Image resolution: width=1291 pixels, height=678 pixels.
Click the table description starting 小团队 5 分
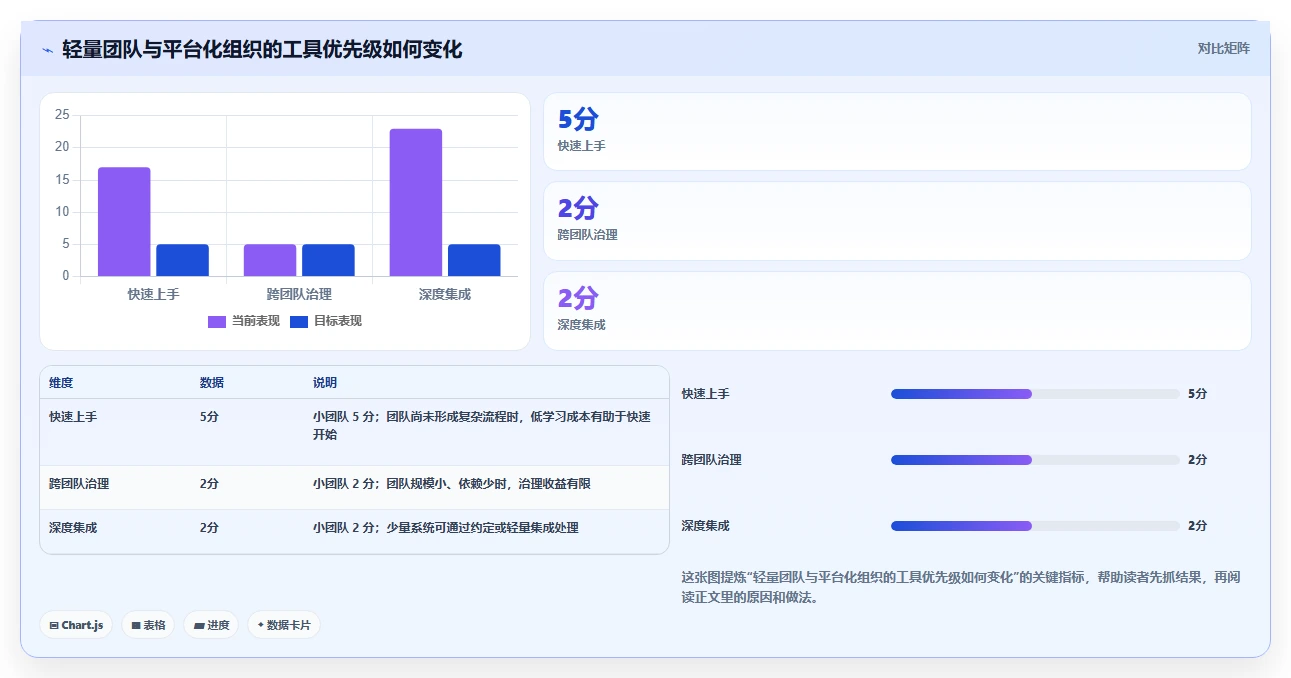(482, 426)
